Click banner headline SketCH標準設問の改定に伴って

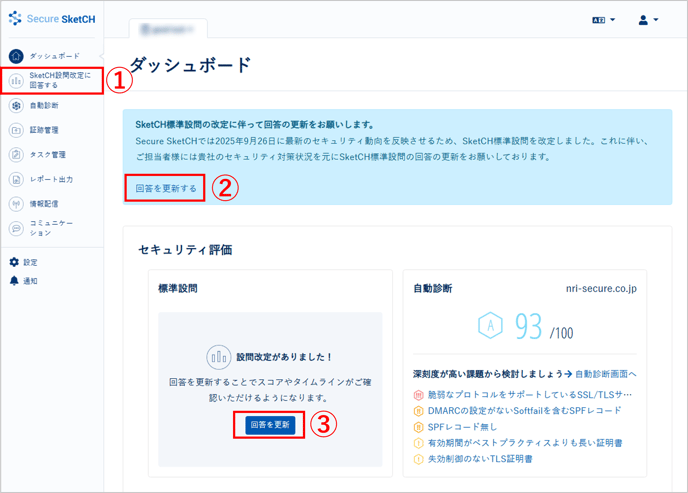(255, 125)
